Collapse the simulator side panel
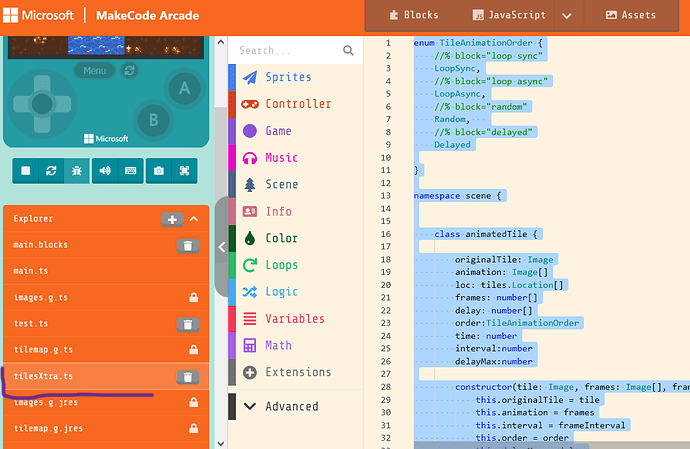 222,247
